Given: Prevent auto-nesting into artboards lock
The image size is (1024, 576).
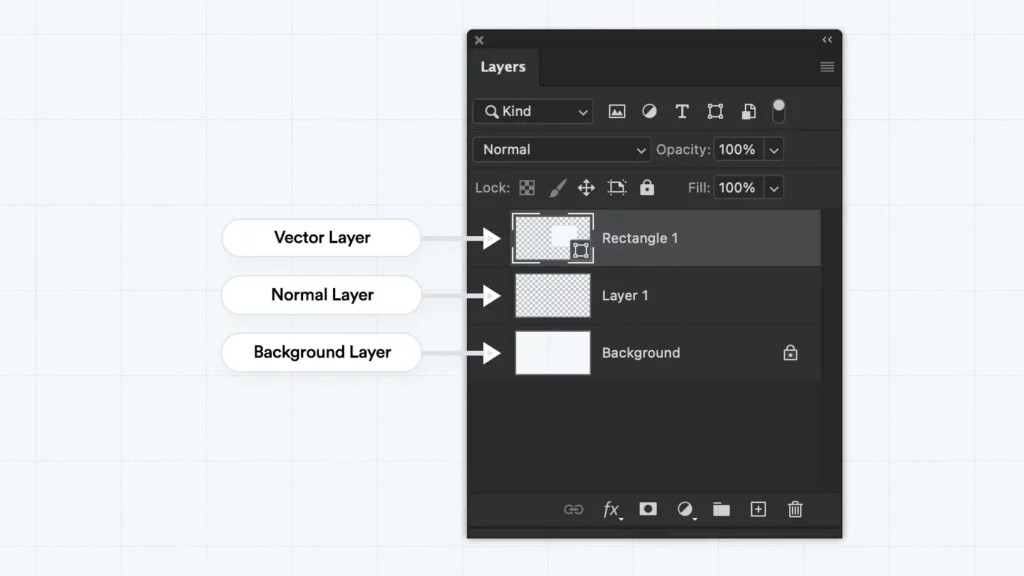Looking at the screenshot, I should (616, 188).
